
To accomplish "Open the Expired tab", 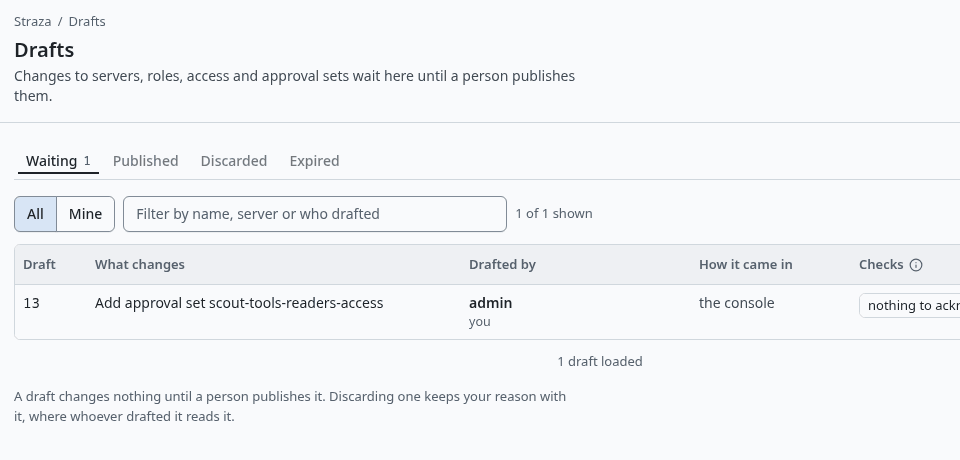I will [314, 161].
